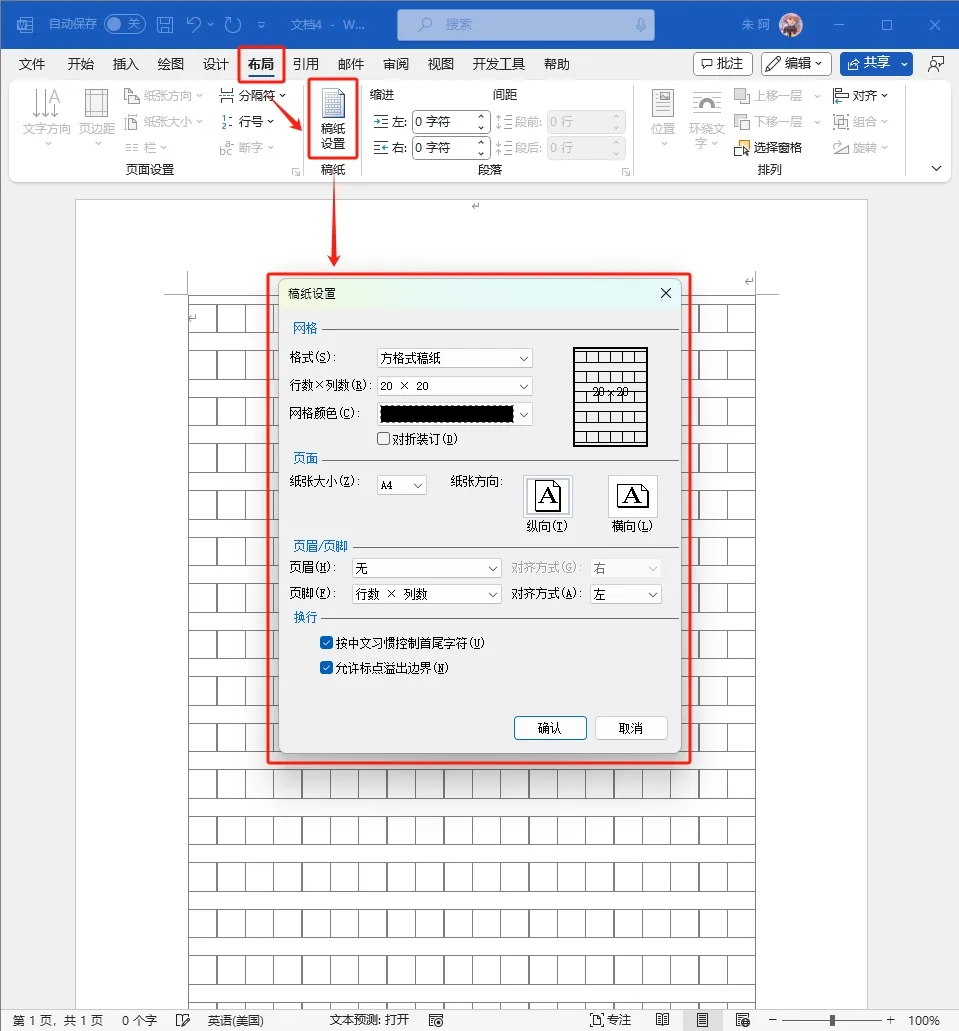The height and width of the screenshot is (1031, 959).
Task: Click the 稿纸设置 icon in the ribbon
Action: coord(332,119)
